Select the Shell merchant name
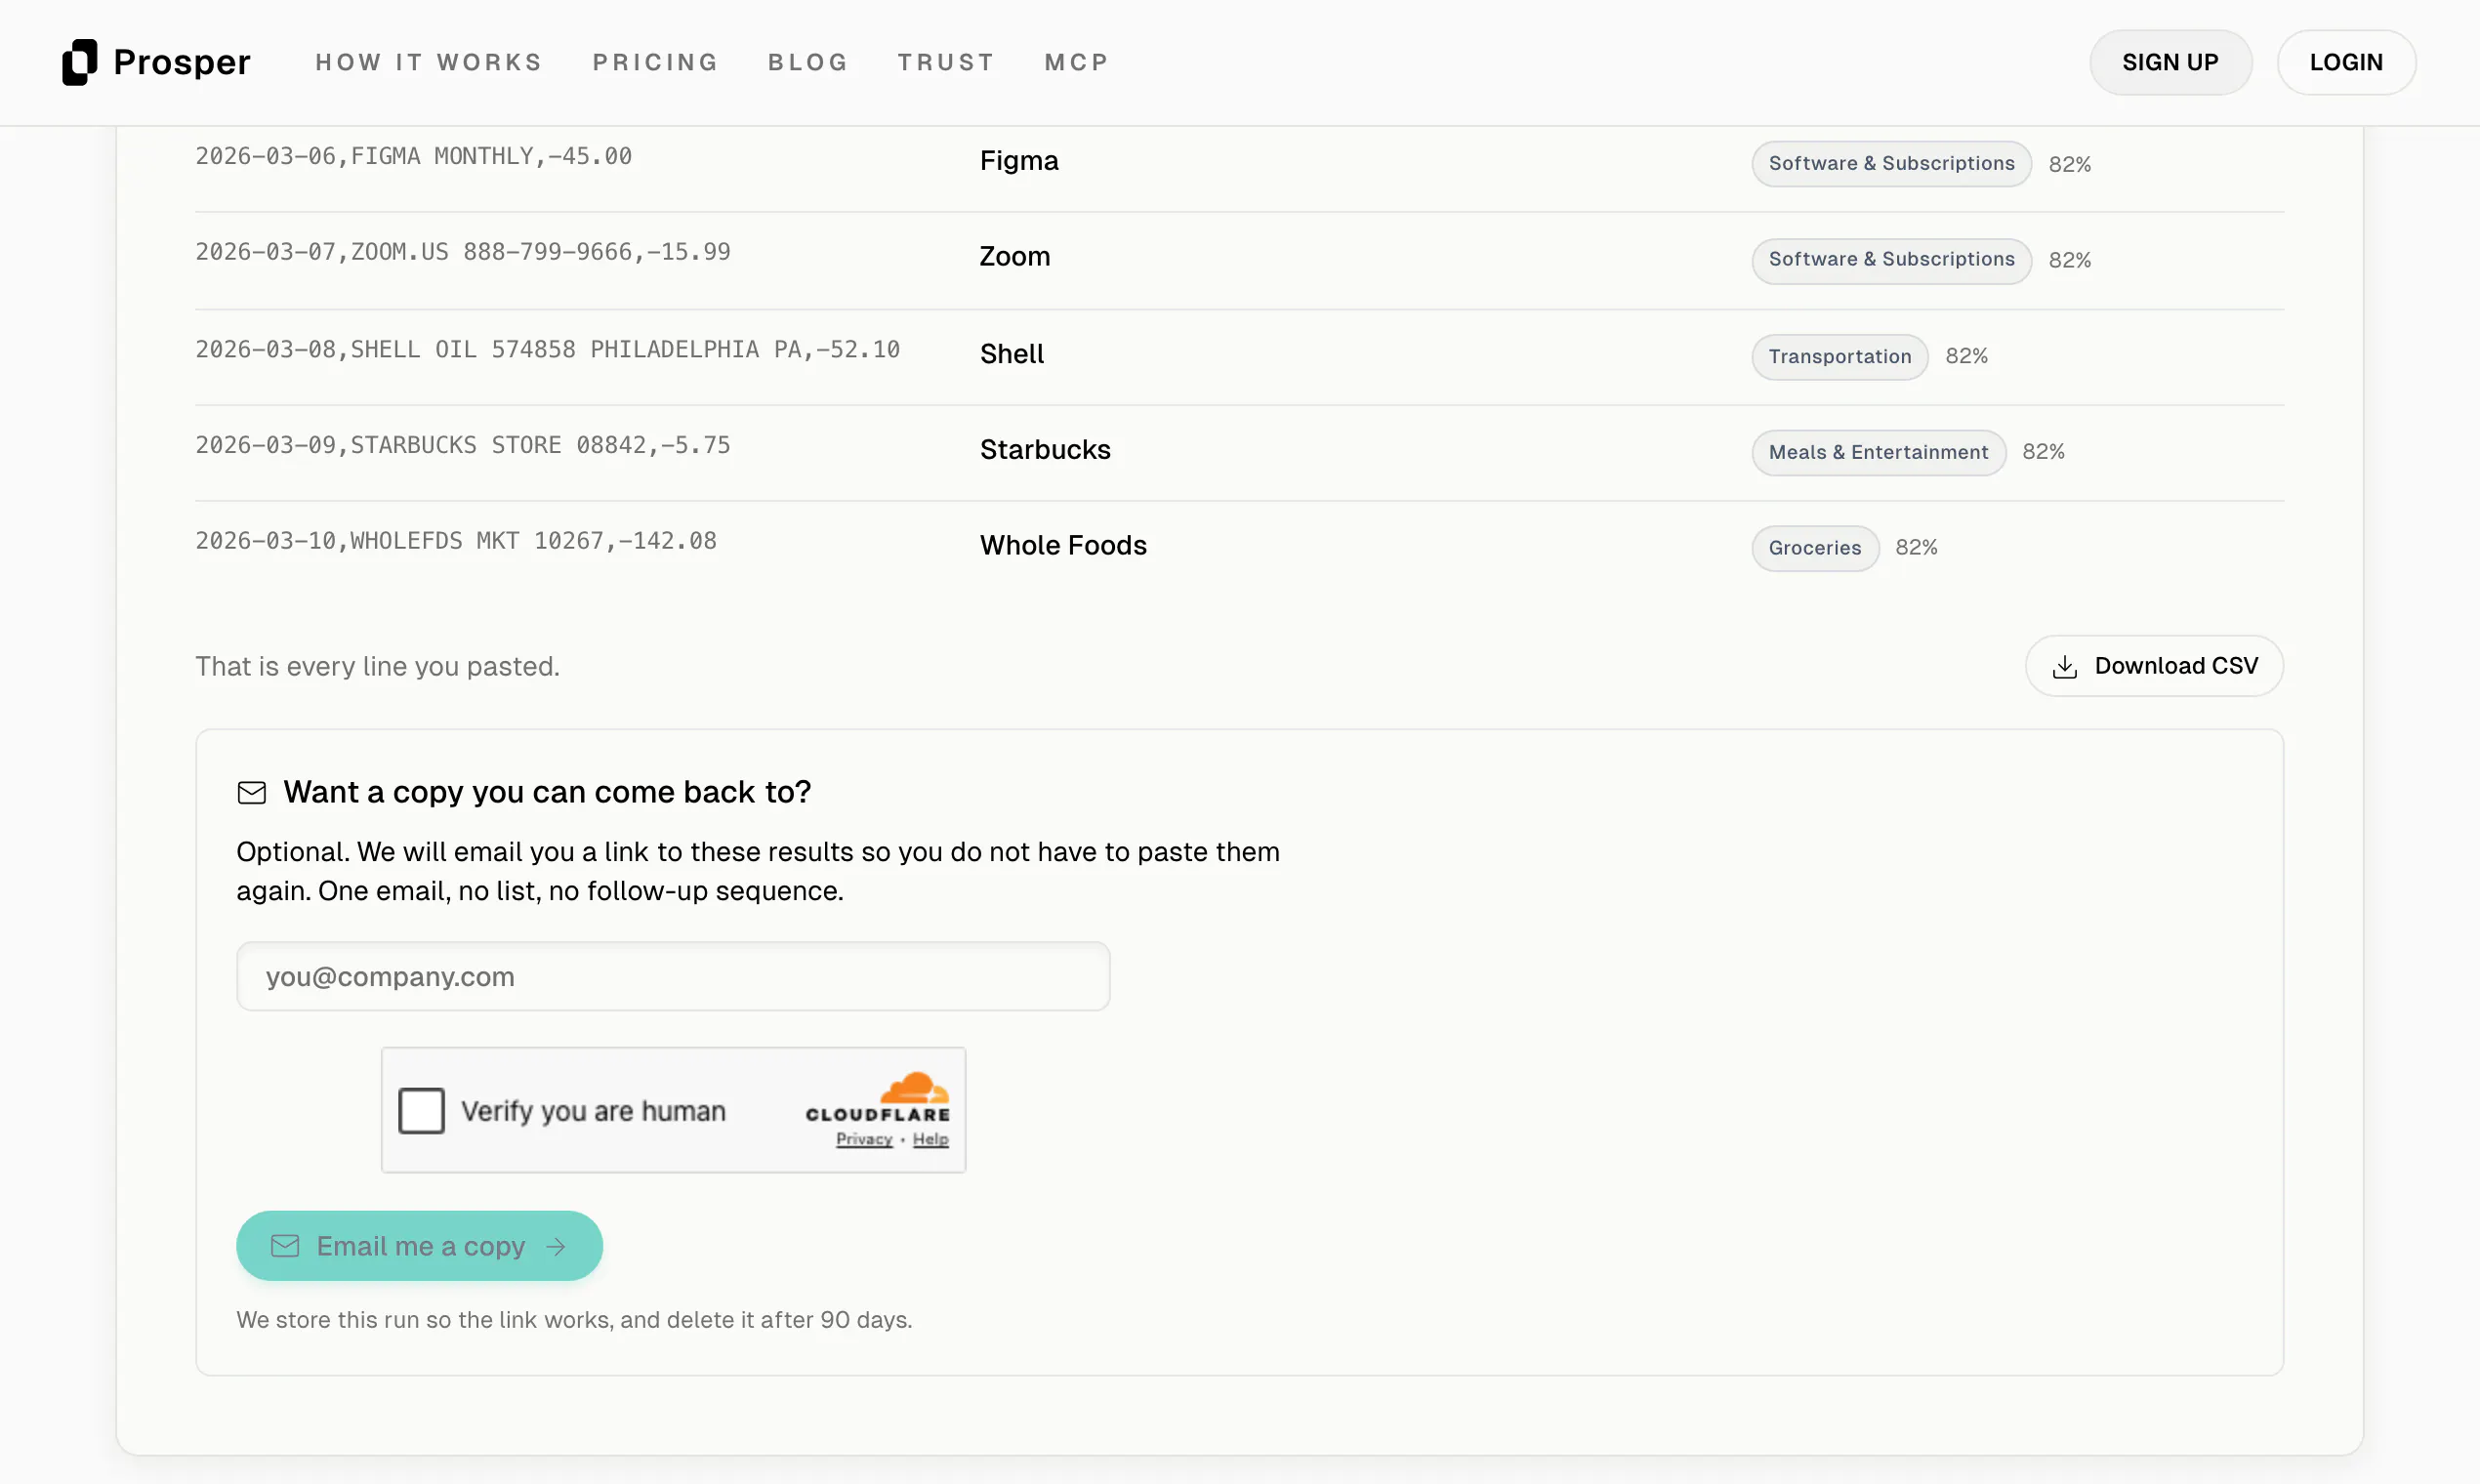The height and width of the screenshot is (1484, 2480). 1012,354
